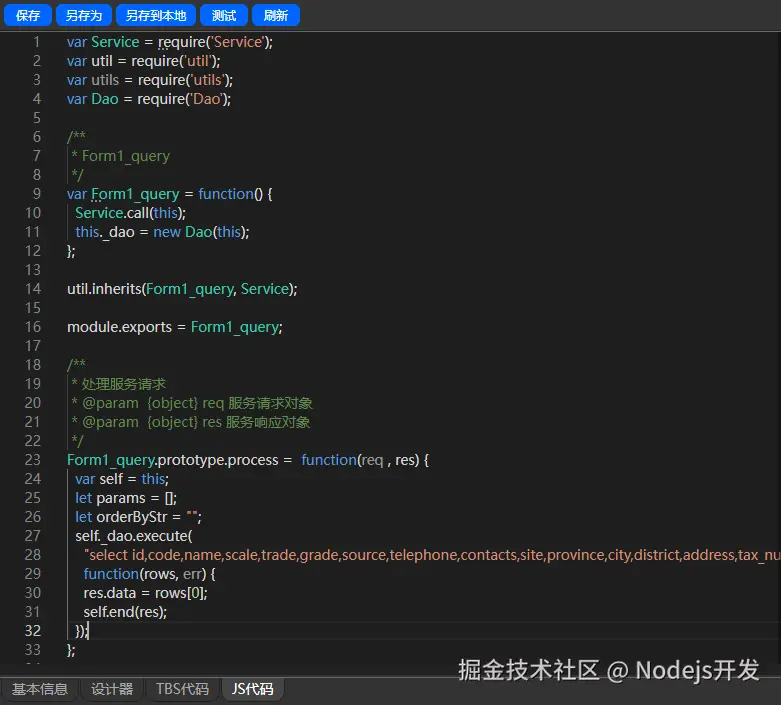The height and width of the screenshot is (705, 781).
Task: Open the 设计器 designer tab
Action: click(112, 689)
